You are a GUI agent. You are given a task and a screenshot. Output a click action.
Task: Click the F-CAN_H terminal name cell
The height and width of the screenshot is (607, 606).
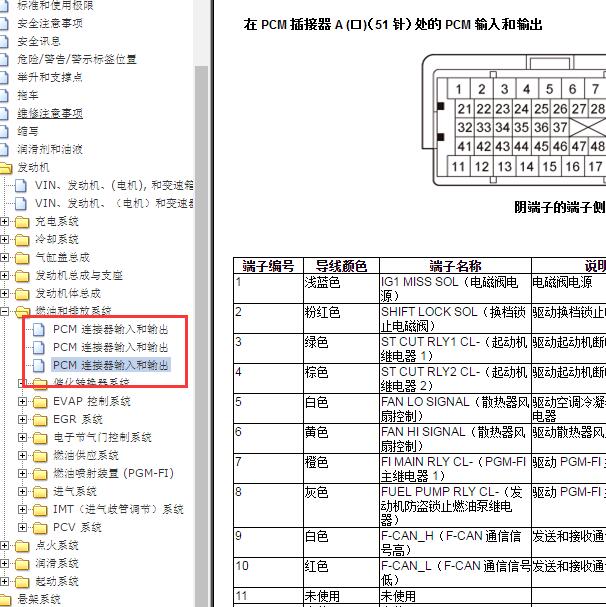pyautogui.click(x=455, y=542)
